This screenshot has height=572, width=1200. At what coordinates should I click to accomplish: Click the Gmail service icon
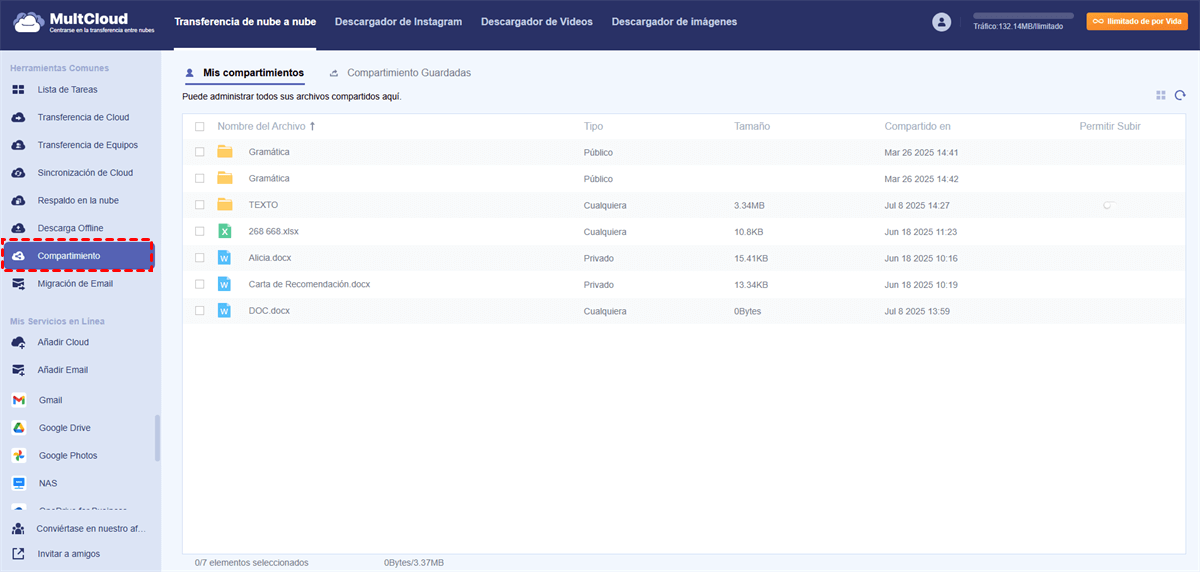pos(18,400)
